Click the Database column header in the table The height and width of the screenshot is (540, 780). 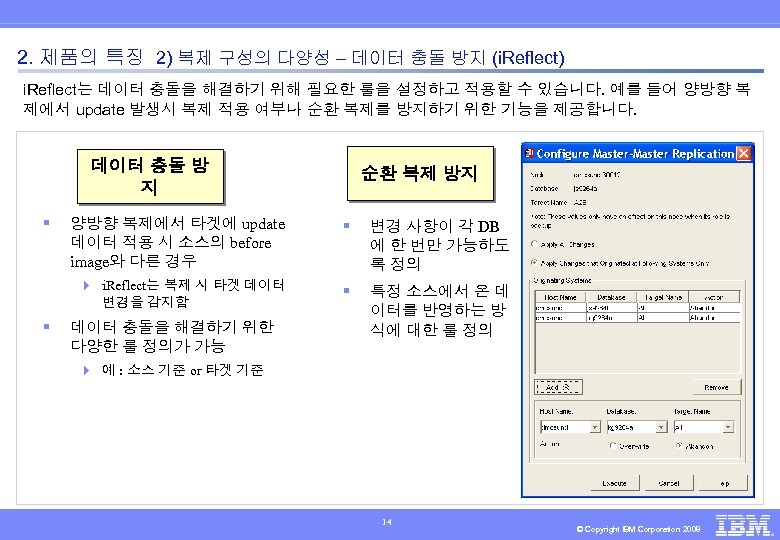[x=611, y=297]
